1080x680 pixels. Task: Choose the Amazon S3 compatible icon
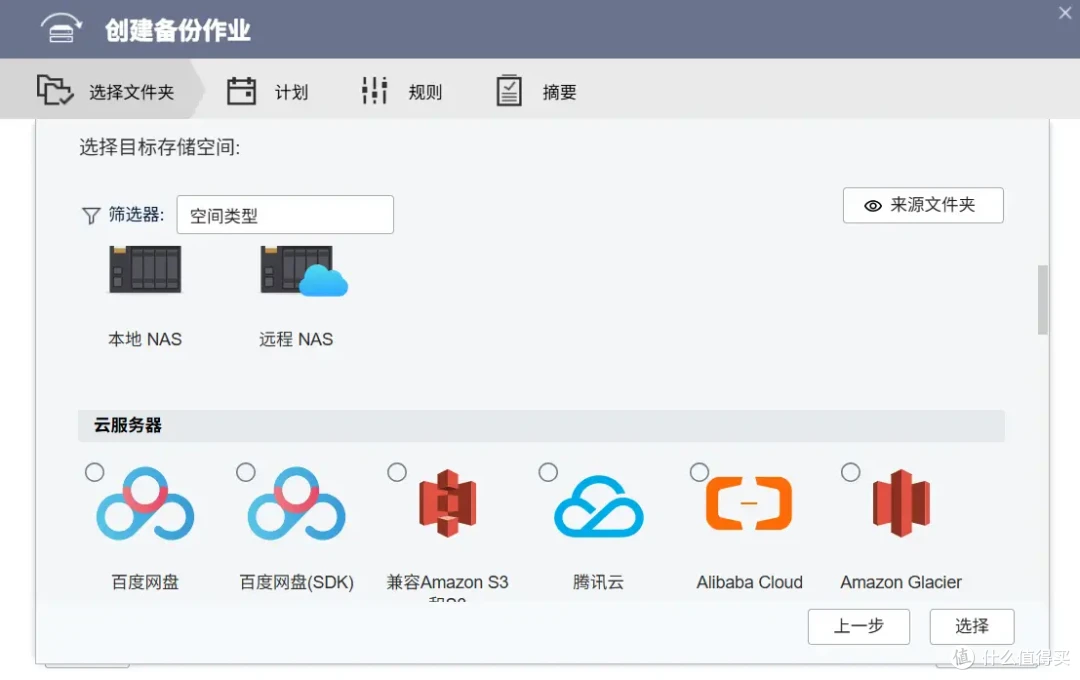(x=448, y=503)
